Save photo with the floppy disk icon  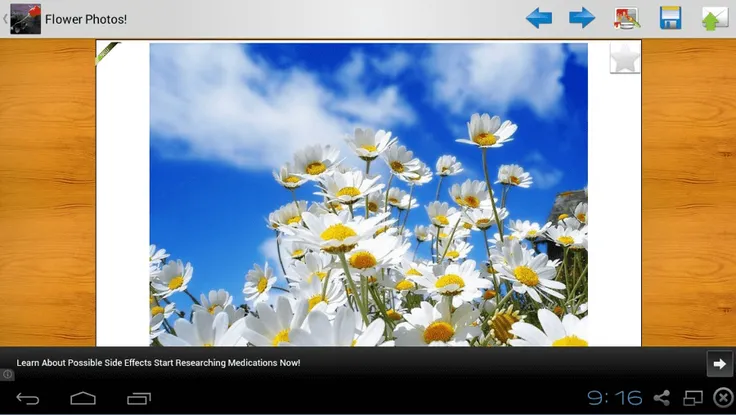tap(670, 18)
